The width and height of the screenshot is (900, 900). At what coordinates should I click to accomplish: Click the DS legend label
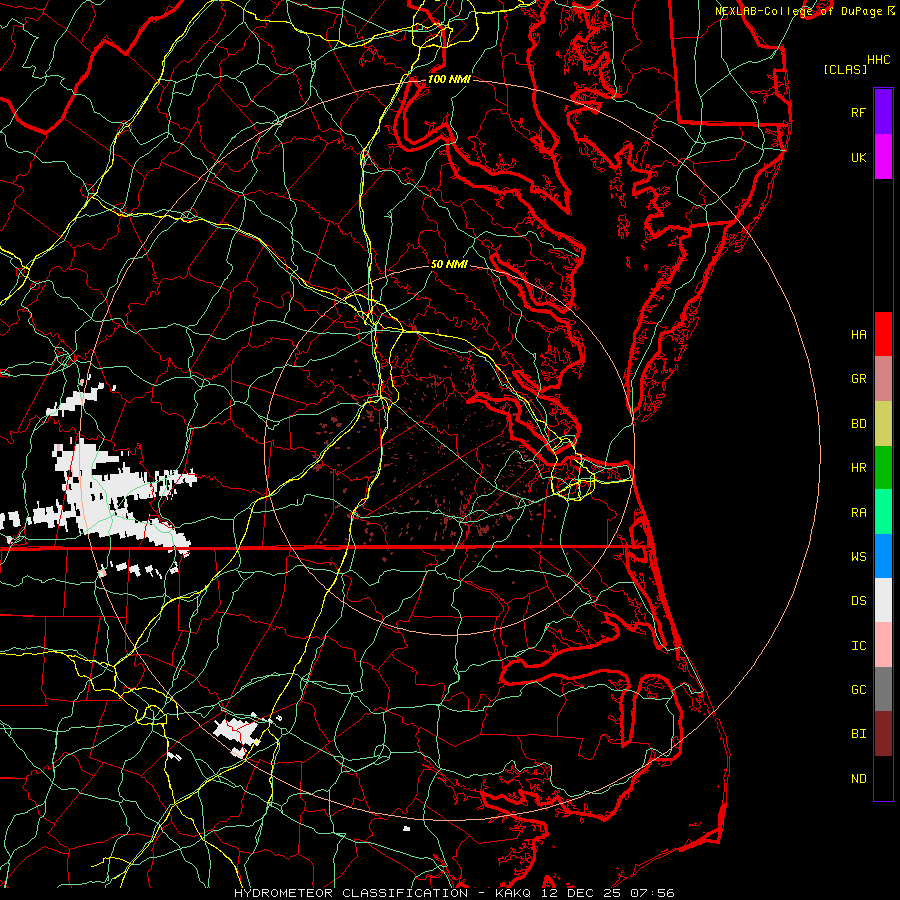coord(858,601)
